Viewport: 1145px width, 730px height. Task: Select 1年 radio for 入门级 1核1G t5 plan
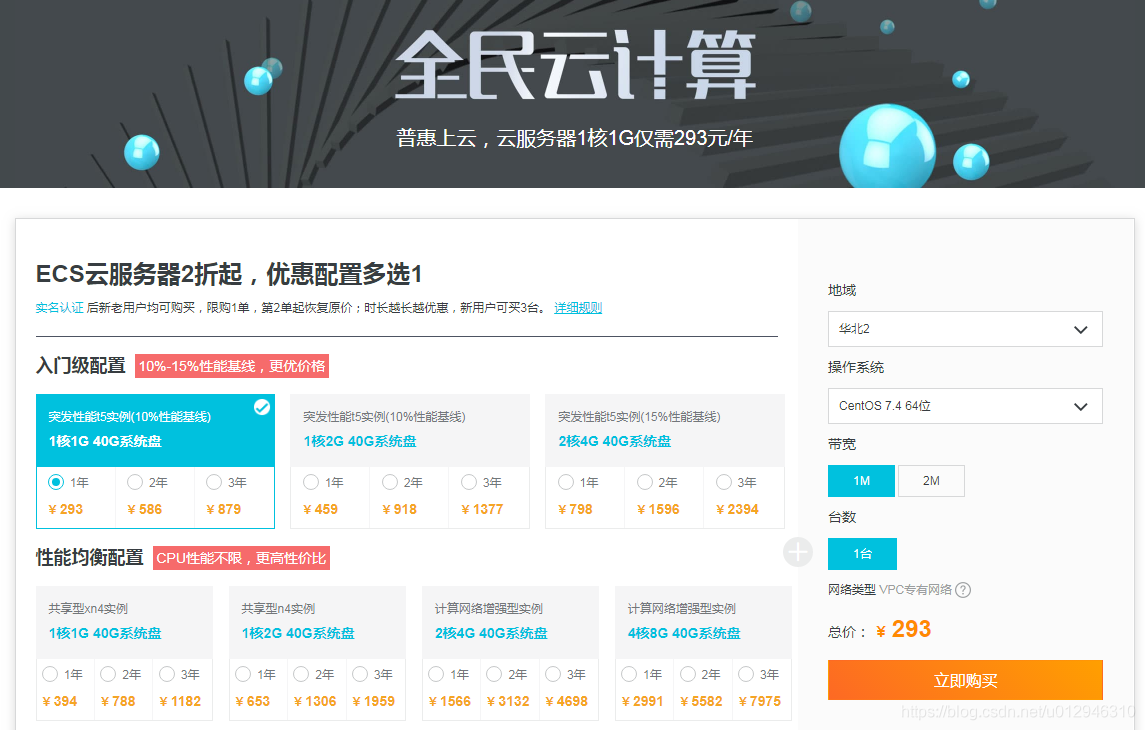[55, 482]
